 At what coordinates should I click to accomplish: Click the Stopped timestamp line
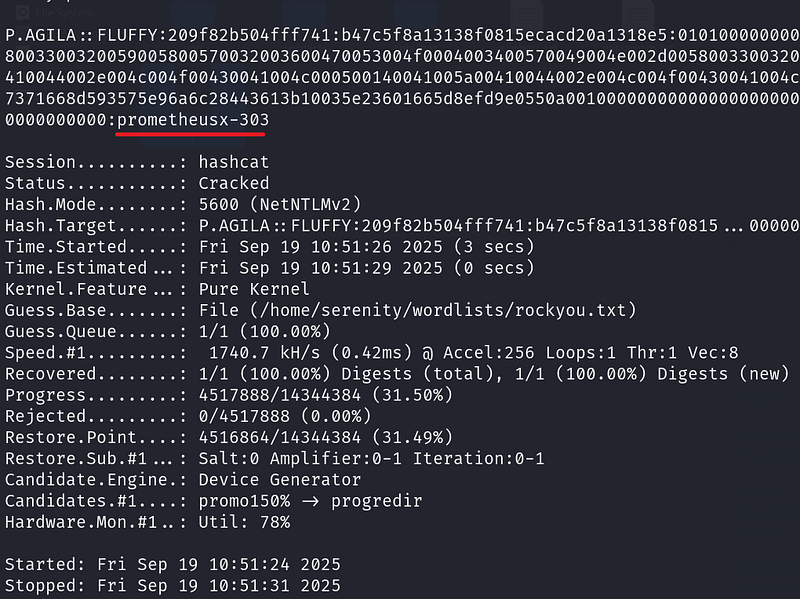tap(173, 585)
